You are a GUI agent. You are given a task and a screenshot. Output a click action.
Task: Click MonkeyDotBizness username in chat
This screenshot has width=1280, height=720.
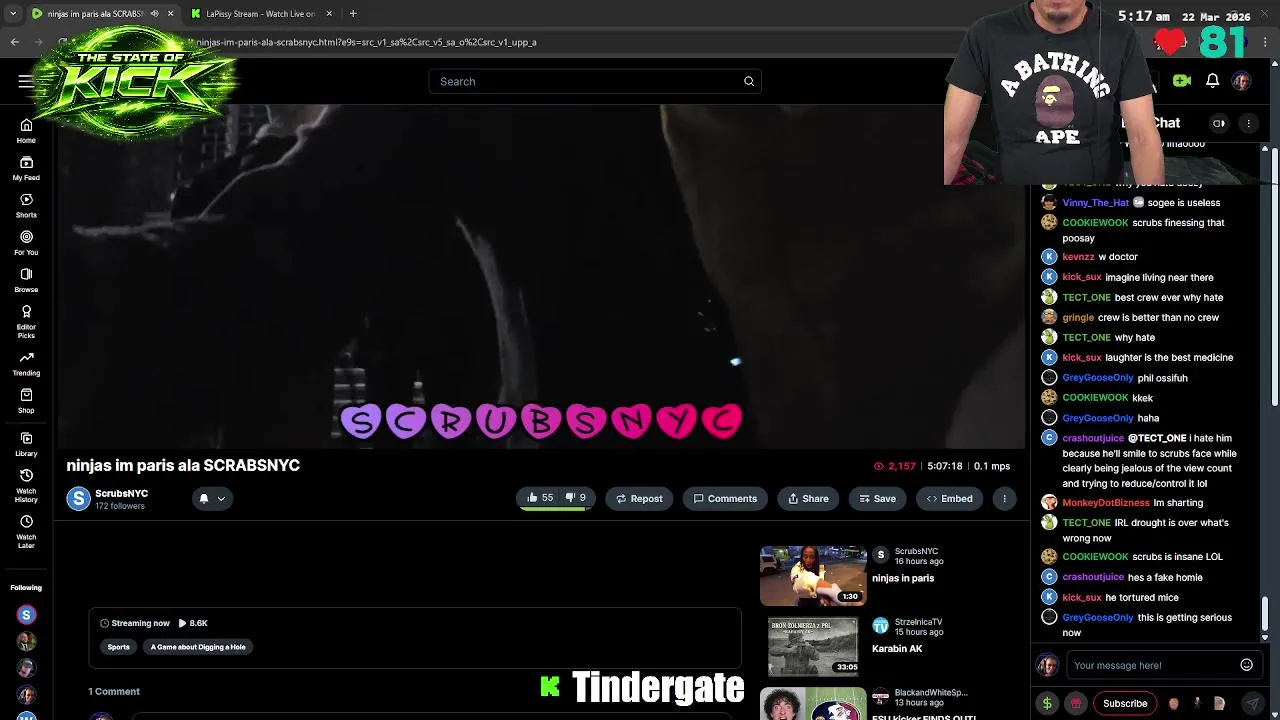(x=1105, y=503)
